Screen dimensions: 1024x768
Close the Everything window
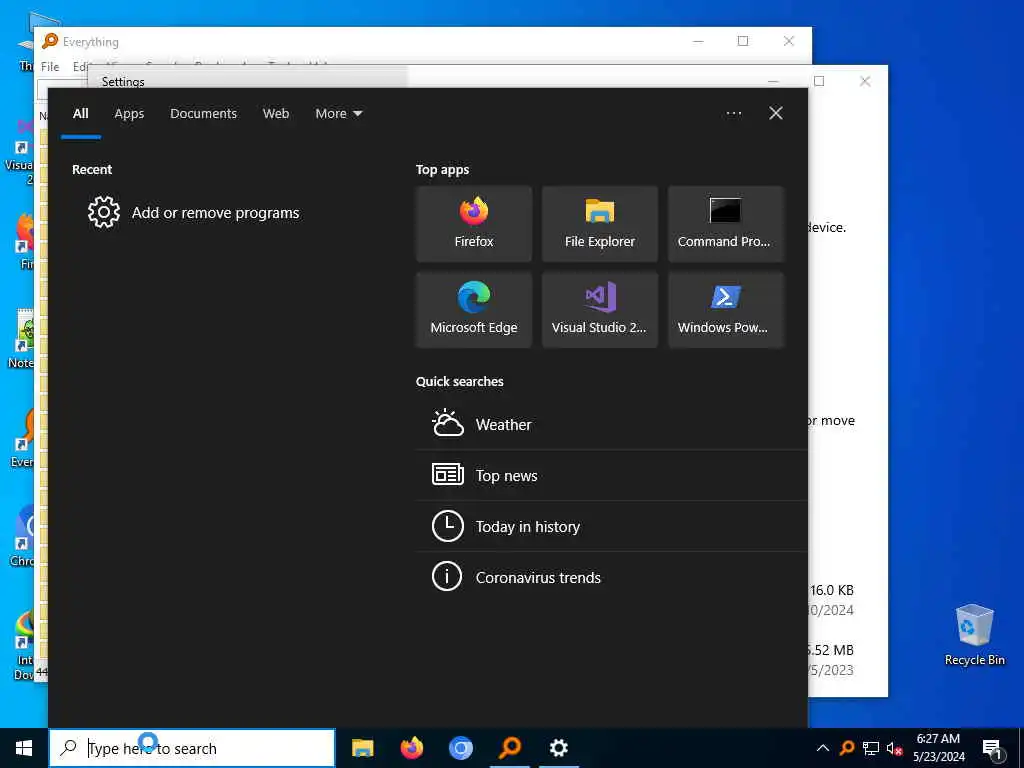[789, 41]
